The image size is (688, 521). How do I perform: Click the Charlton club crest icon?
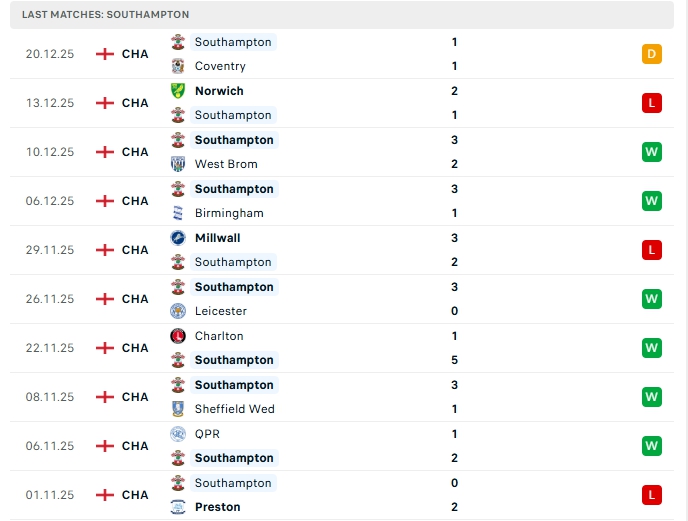[178, 336]
